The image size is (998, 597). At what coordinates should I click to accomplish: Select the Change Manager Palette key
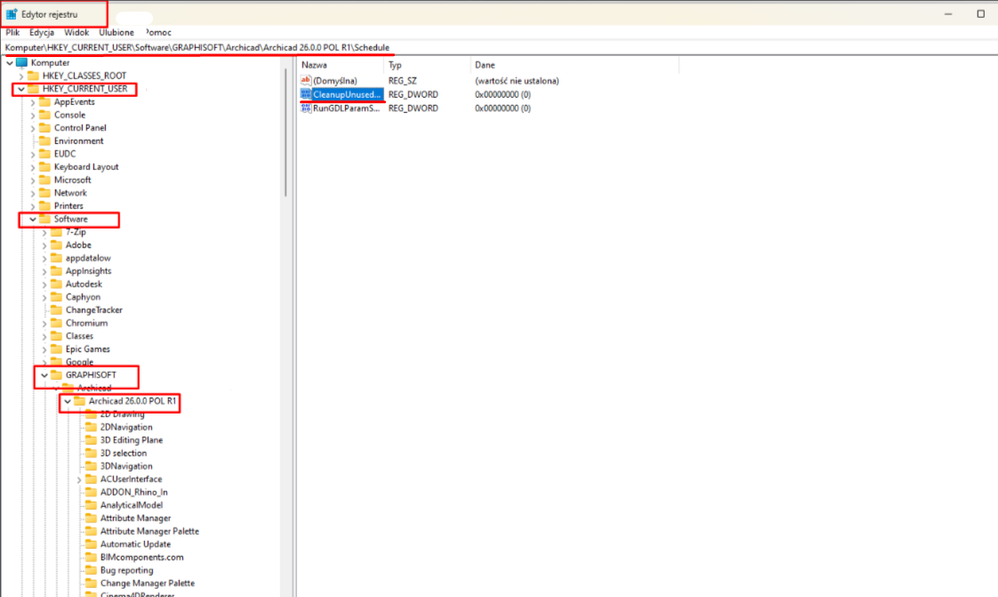[x=148, y=584]
